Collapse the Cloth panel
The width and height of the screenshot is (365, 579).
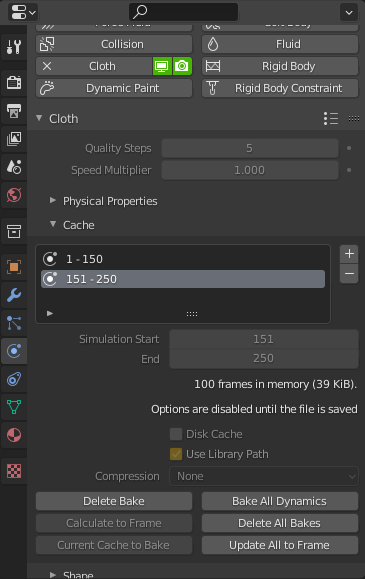pyautogui.click(x=39, y=118)
